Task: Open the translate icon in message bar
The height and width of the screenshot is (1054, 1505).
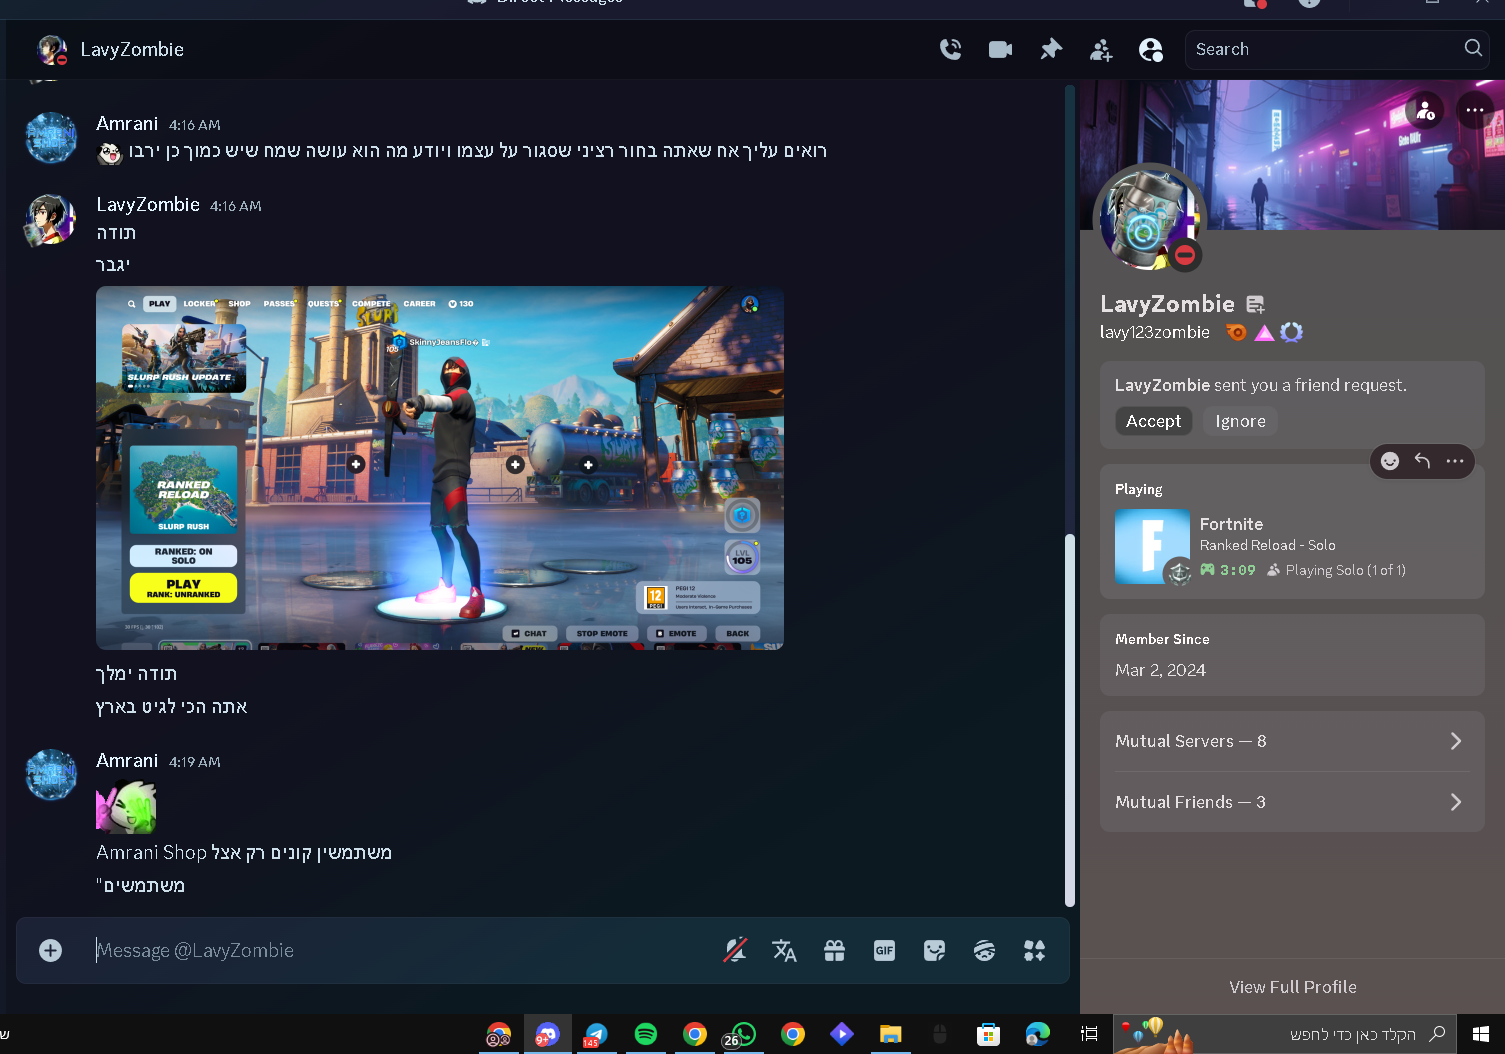Action: (x=785, y=950)
